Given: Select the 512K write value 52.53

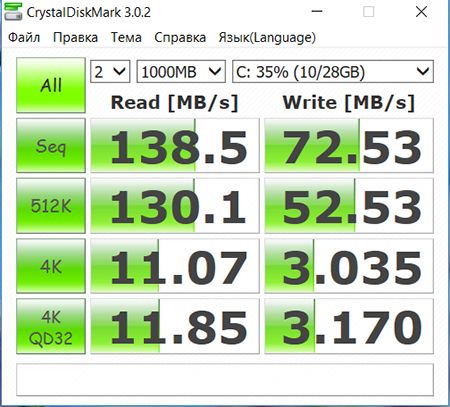Looking at the screenshot, I should [349, 206].
